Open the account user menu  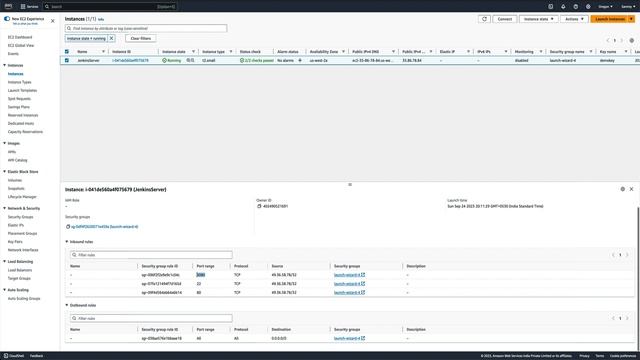coord(628,7)
